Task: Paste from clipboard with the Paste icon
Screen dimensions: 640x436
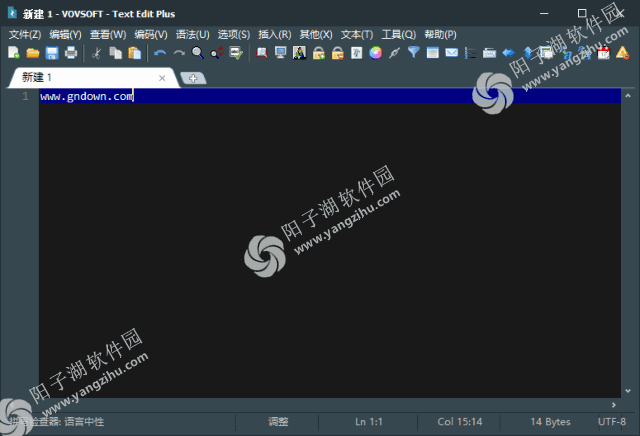Action: [x=135, y=53]
